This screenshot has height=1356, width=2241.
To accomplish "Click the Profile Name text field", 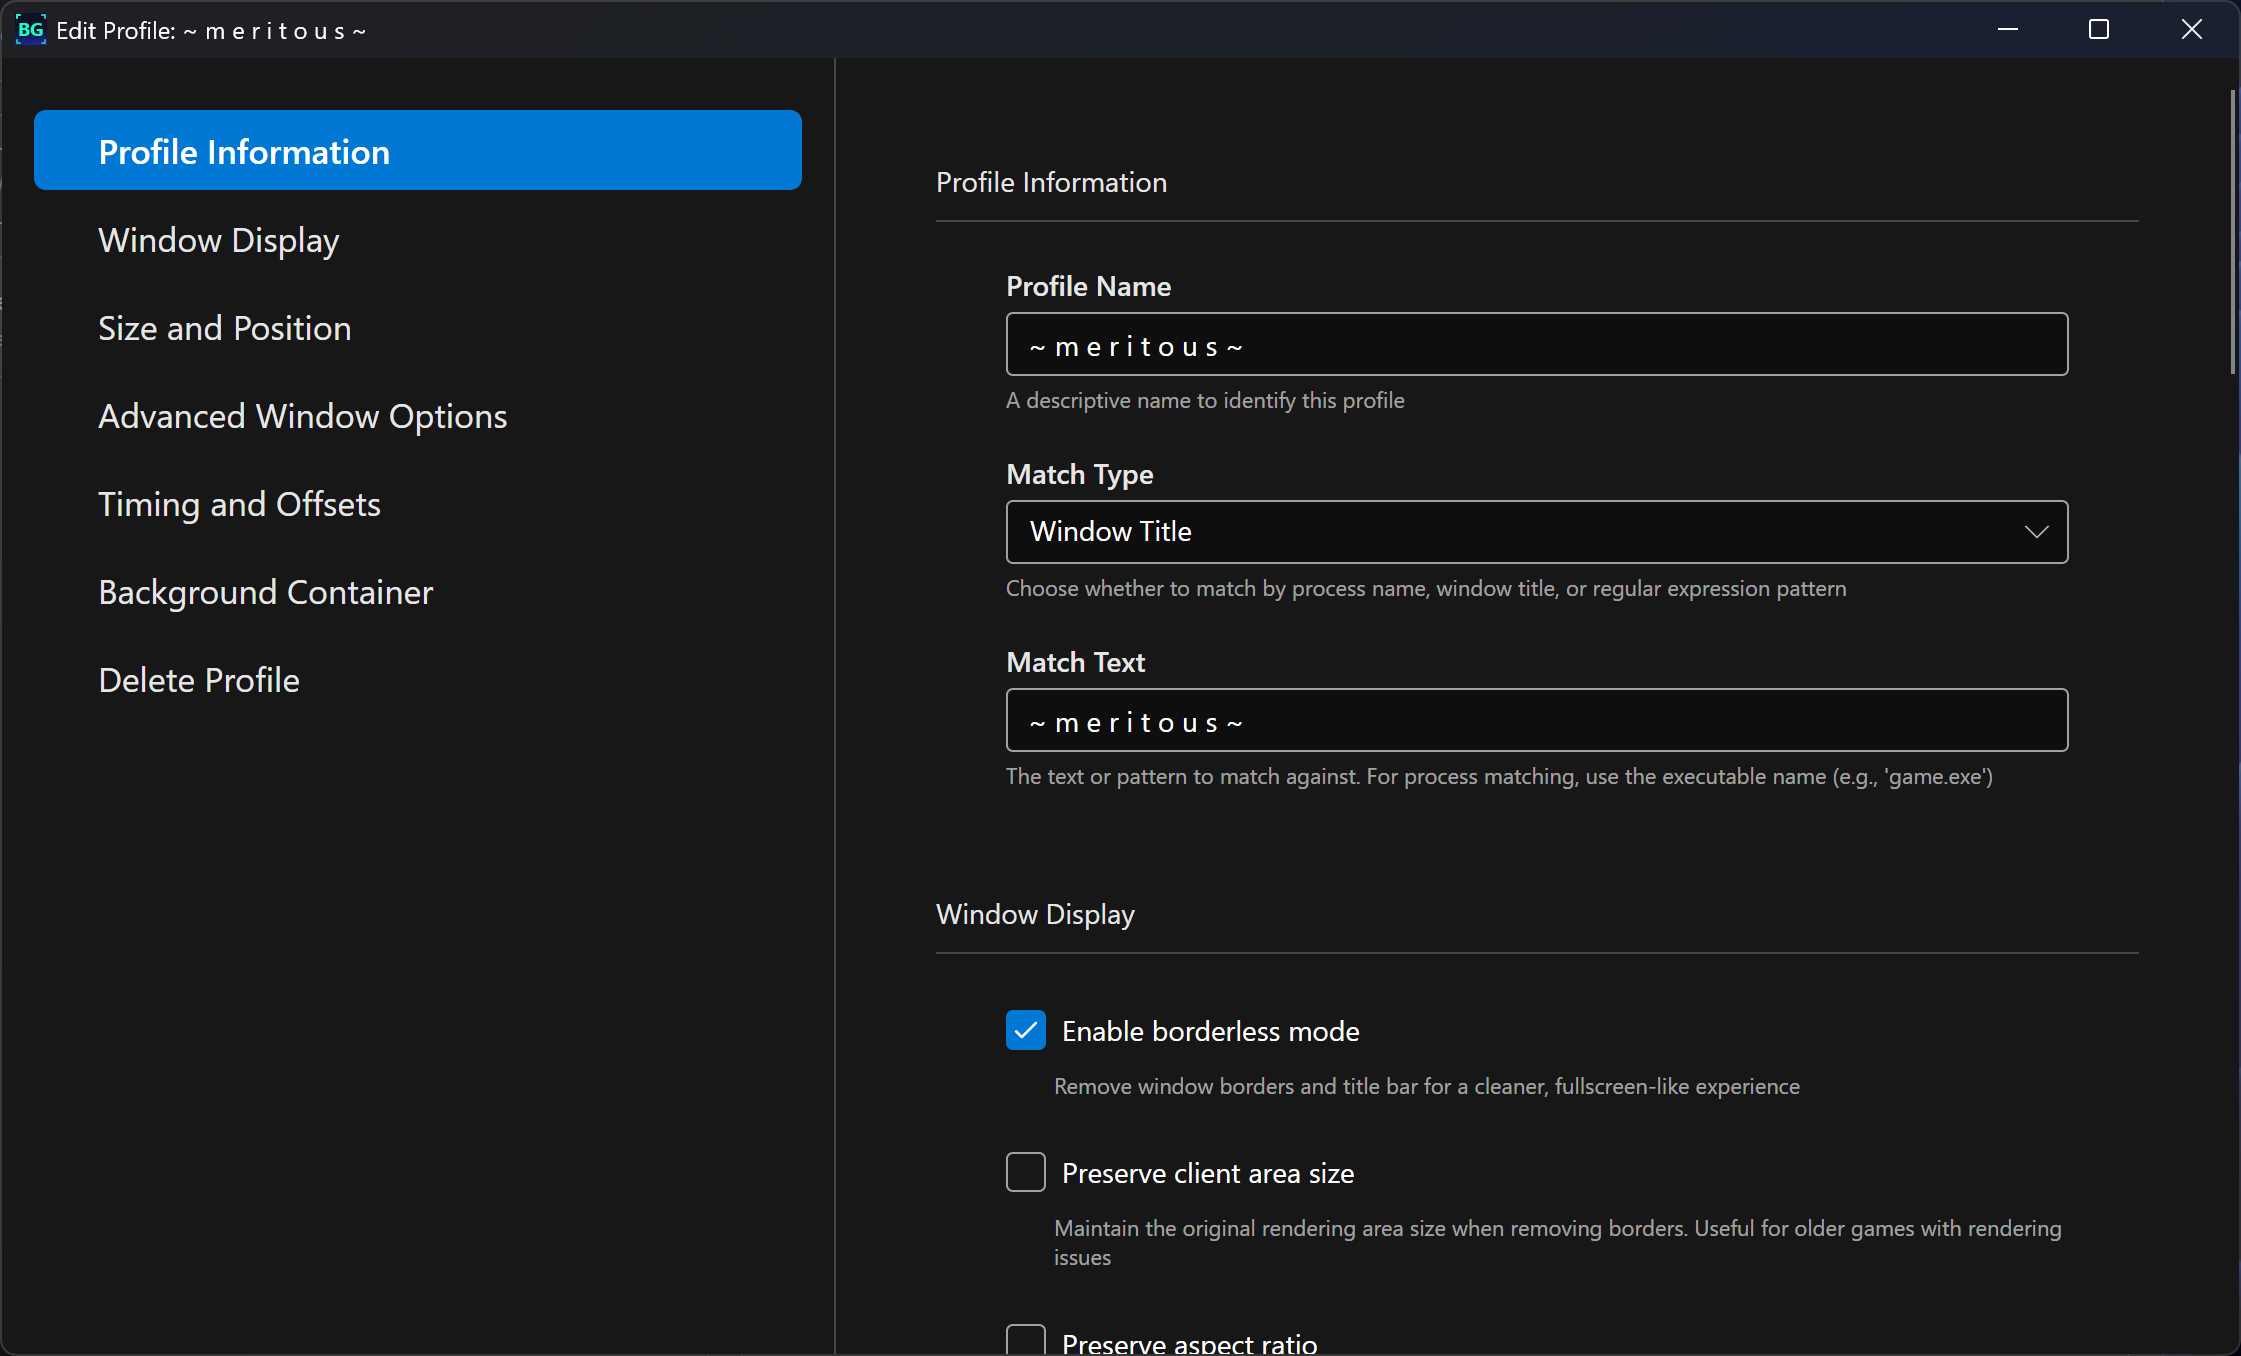I will pos(1536,345).
